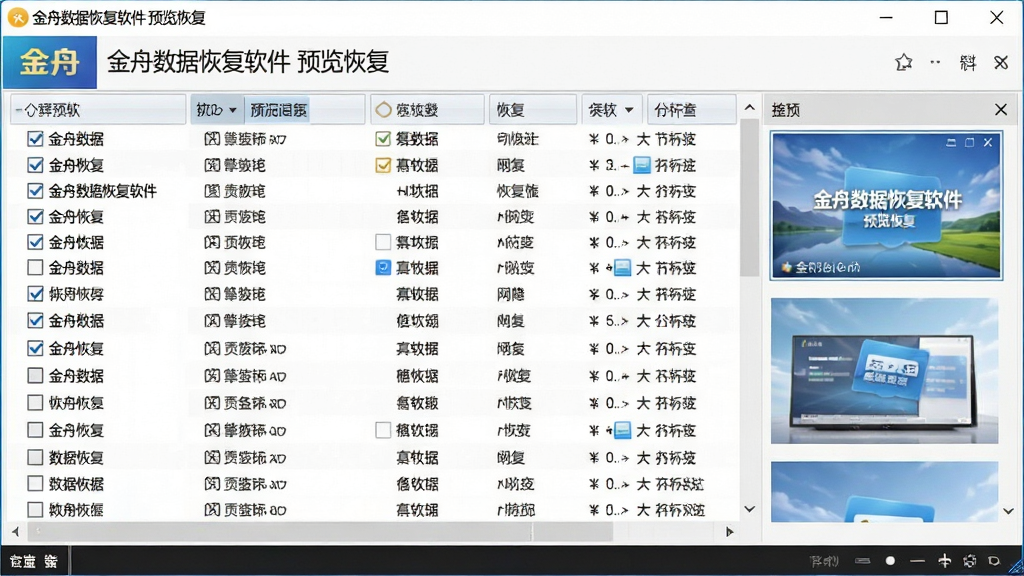Screen dimensions: 1024x576
Task: Toggle the orange checkmark box
Action: pos(383,165)
